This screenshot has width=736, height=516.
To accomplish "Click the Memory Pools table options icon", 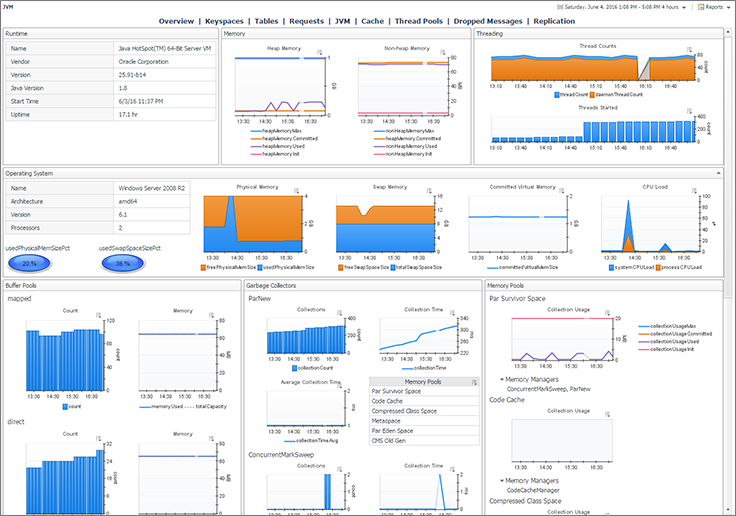I will [x=474, y=382].
